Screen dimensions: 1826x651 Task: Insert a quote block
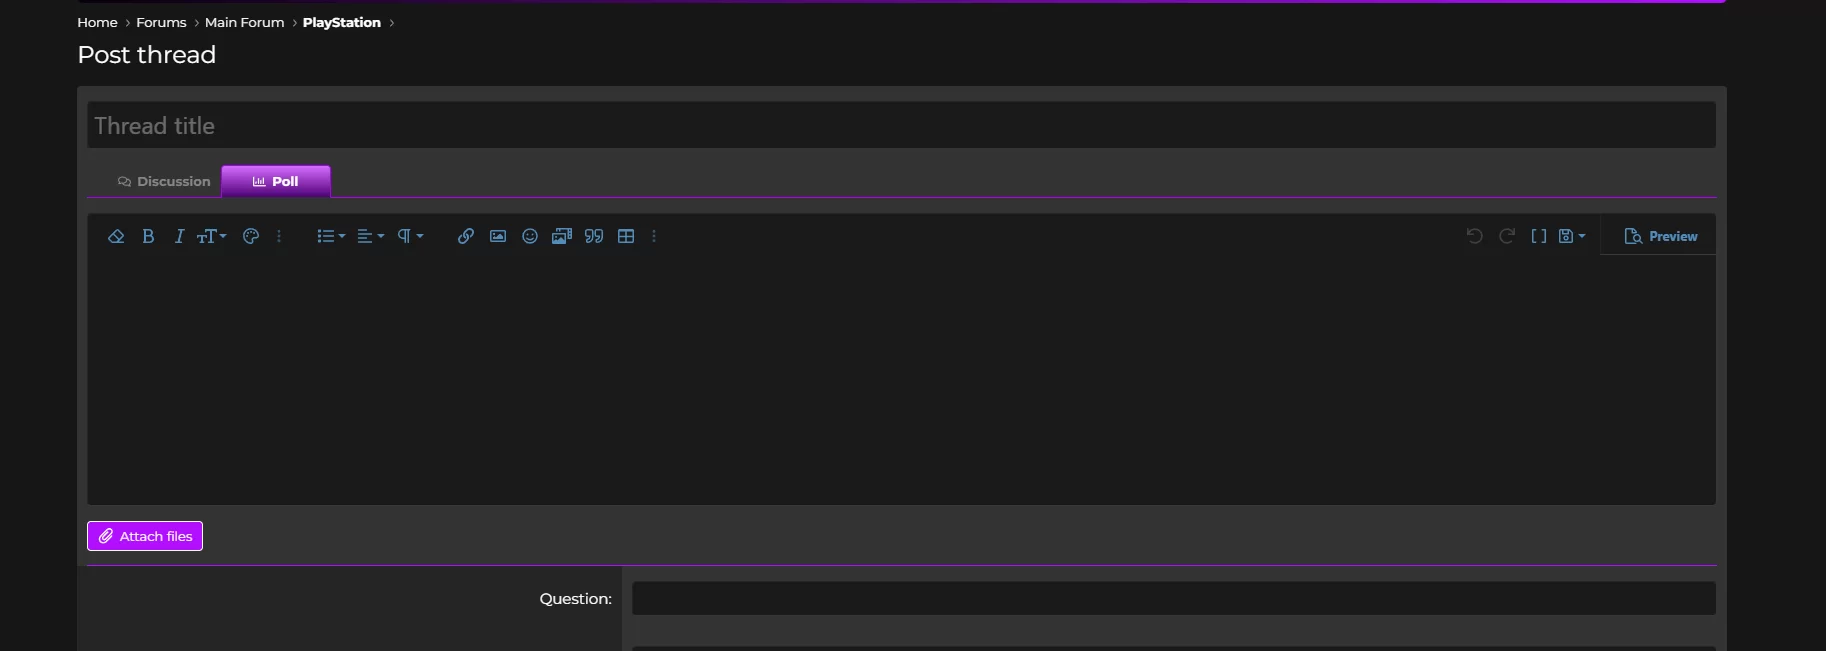coord(594,236)
